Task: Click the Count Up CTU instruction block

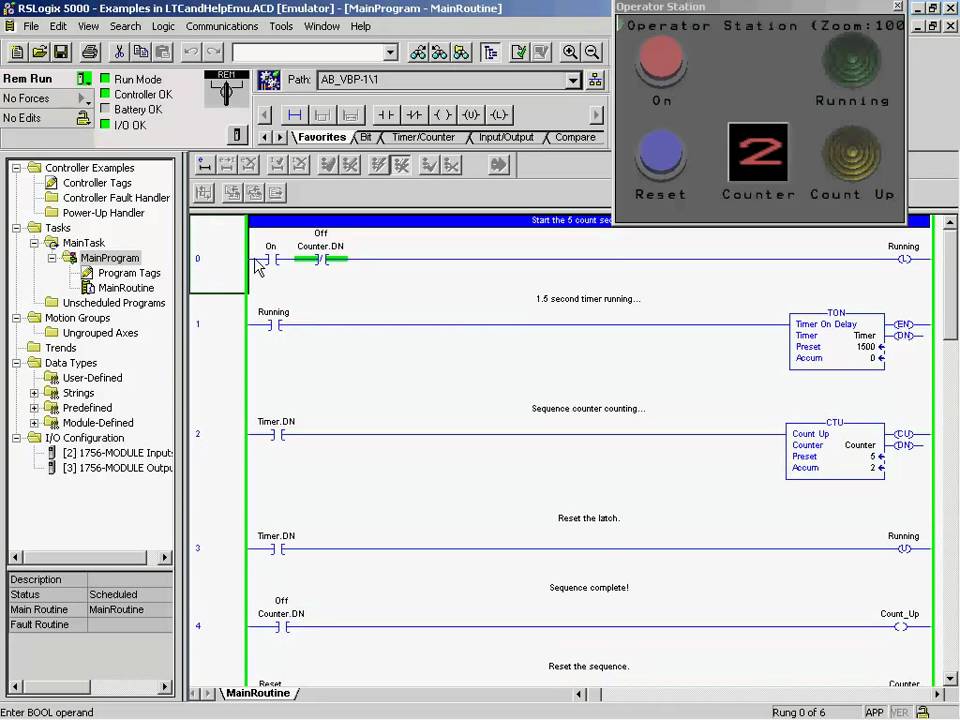Action: (x=835, y=451)
